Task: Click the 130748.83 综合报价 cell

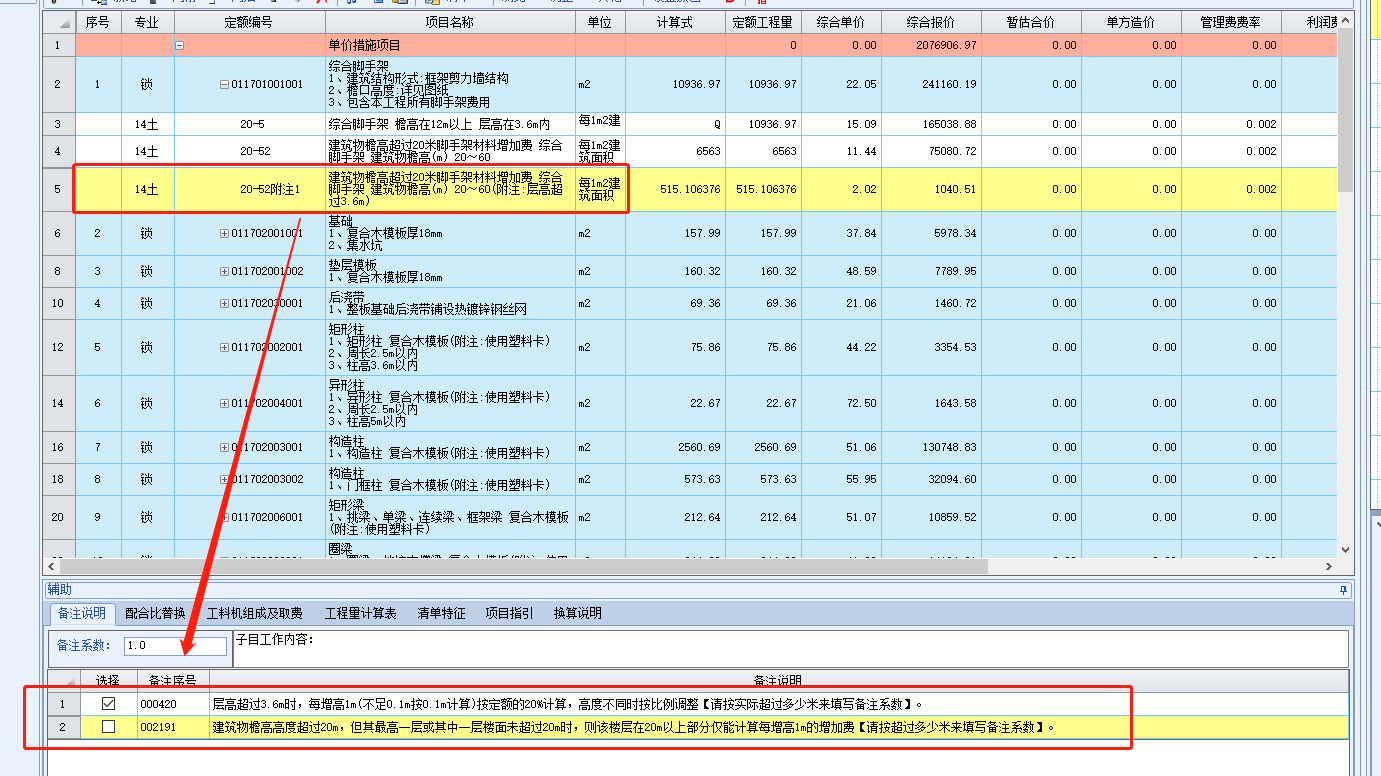Action: click(931, 447)
